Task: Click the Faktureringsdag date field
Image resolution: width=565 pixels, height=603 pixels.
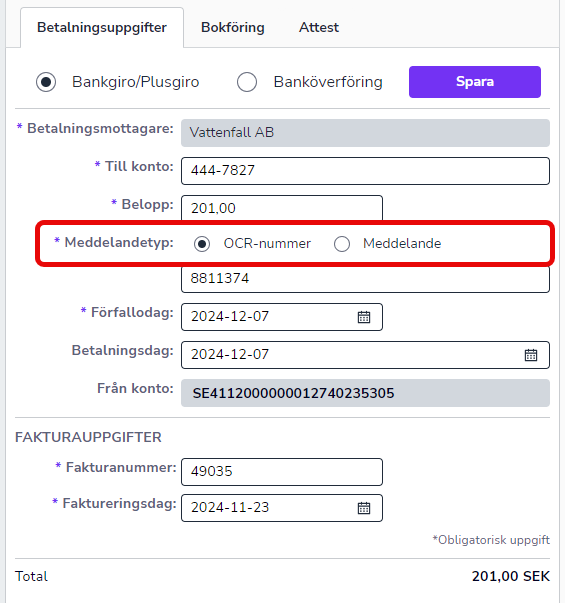Action: click(x=282, y=508)
